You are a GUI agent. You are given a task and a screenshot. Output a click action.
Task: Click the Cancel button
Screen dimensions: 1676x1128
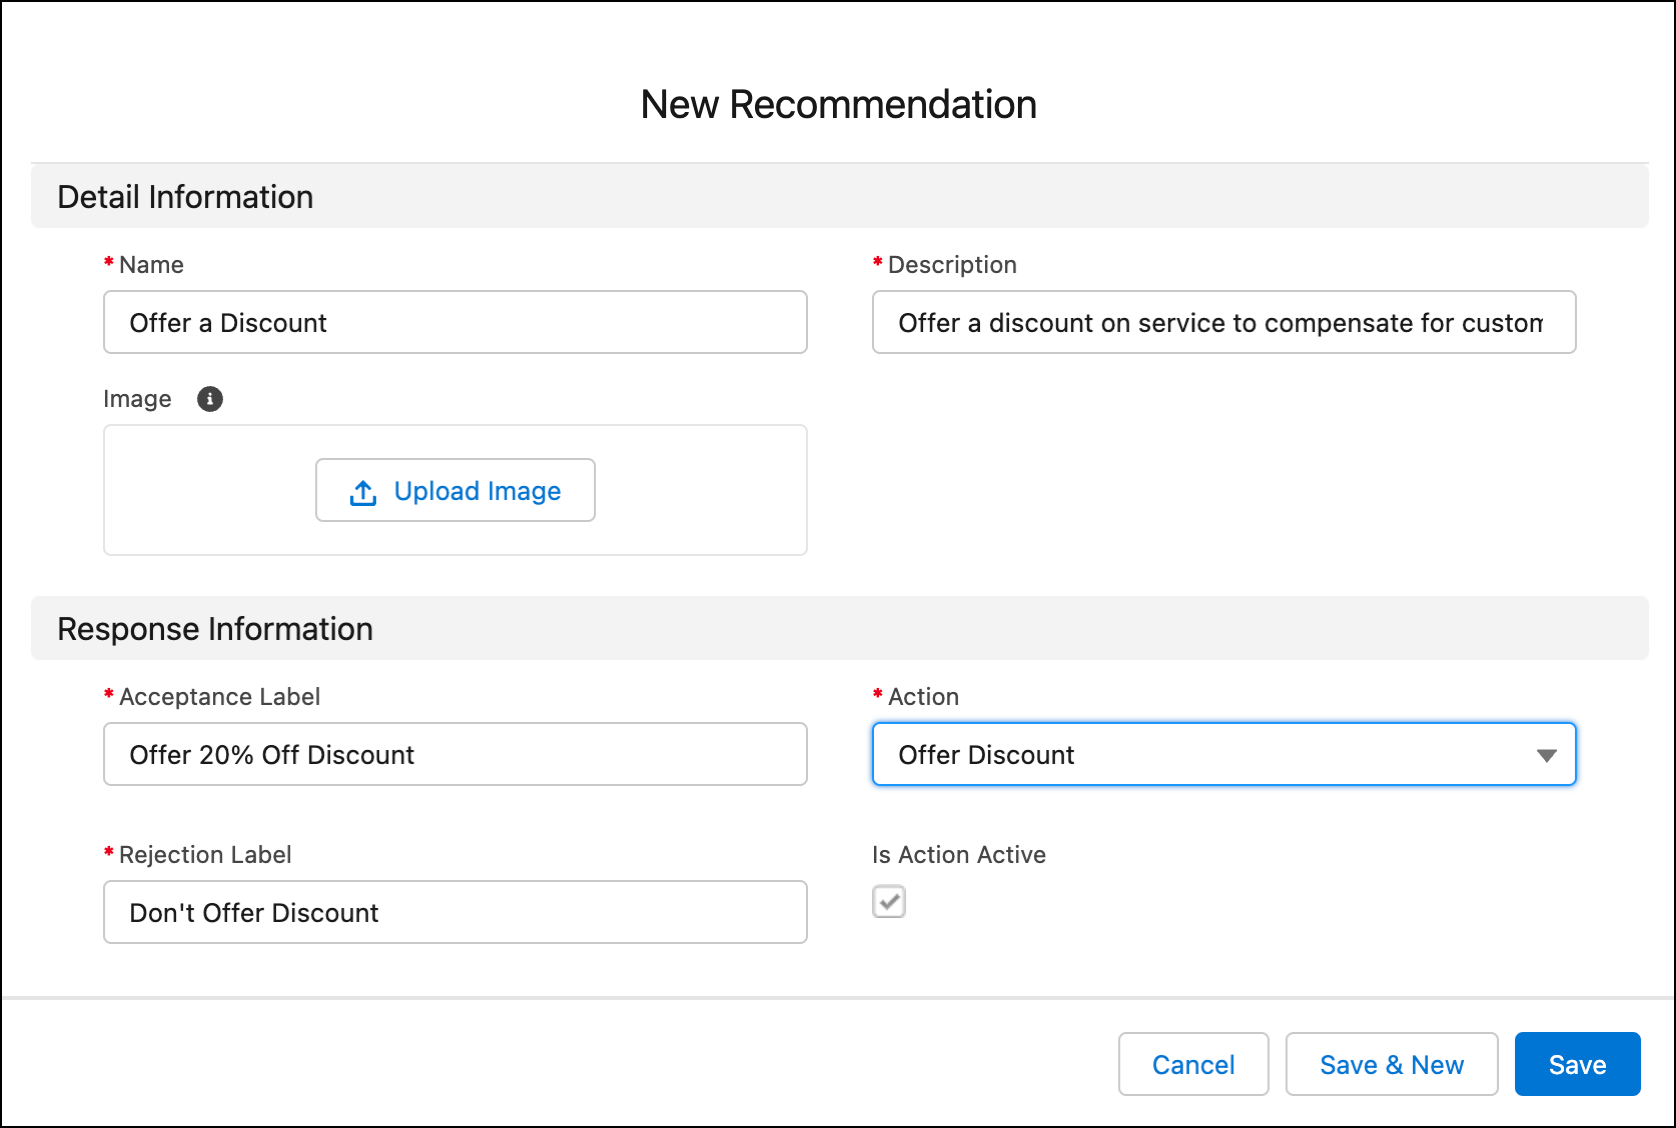click(1193, 1064)
